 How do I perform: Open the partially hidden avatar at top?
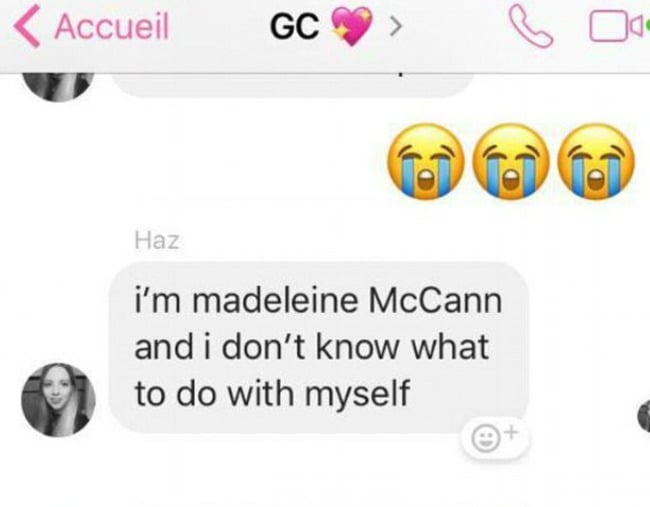click(x=58, y=87)
